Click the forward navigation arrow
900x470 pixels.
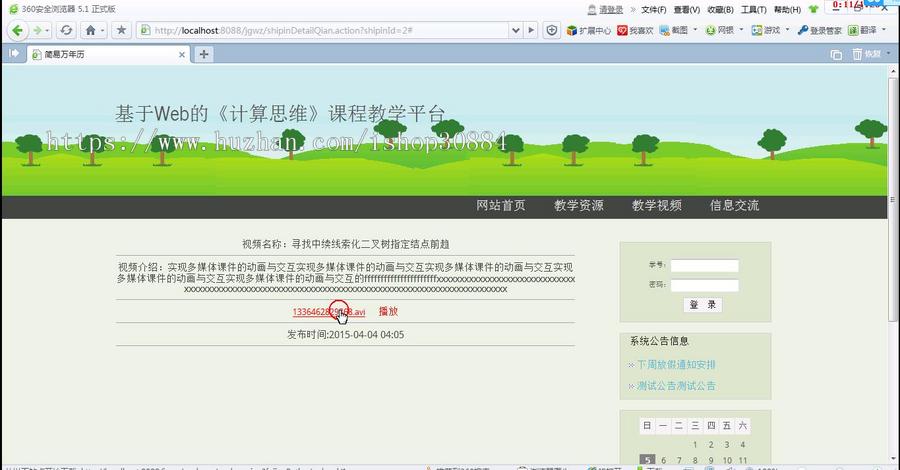pyautogui.click(x=38, y=30)
